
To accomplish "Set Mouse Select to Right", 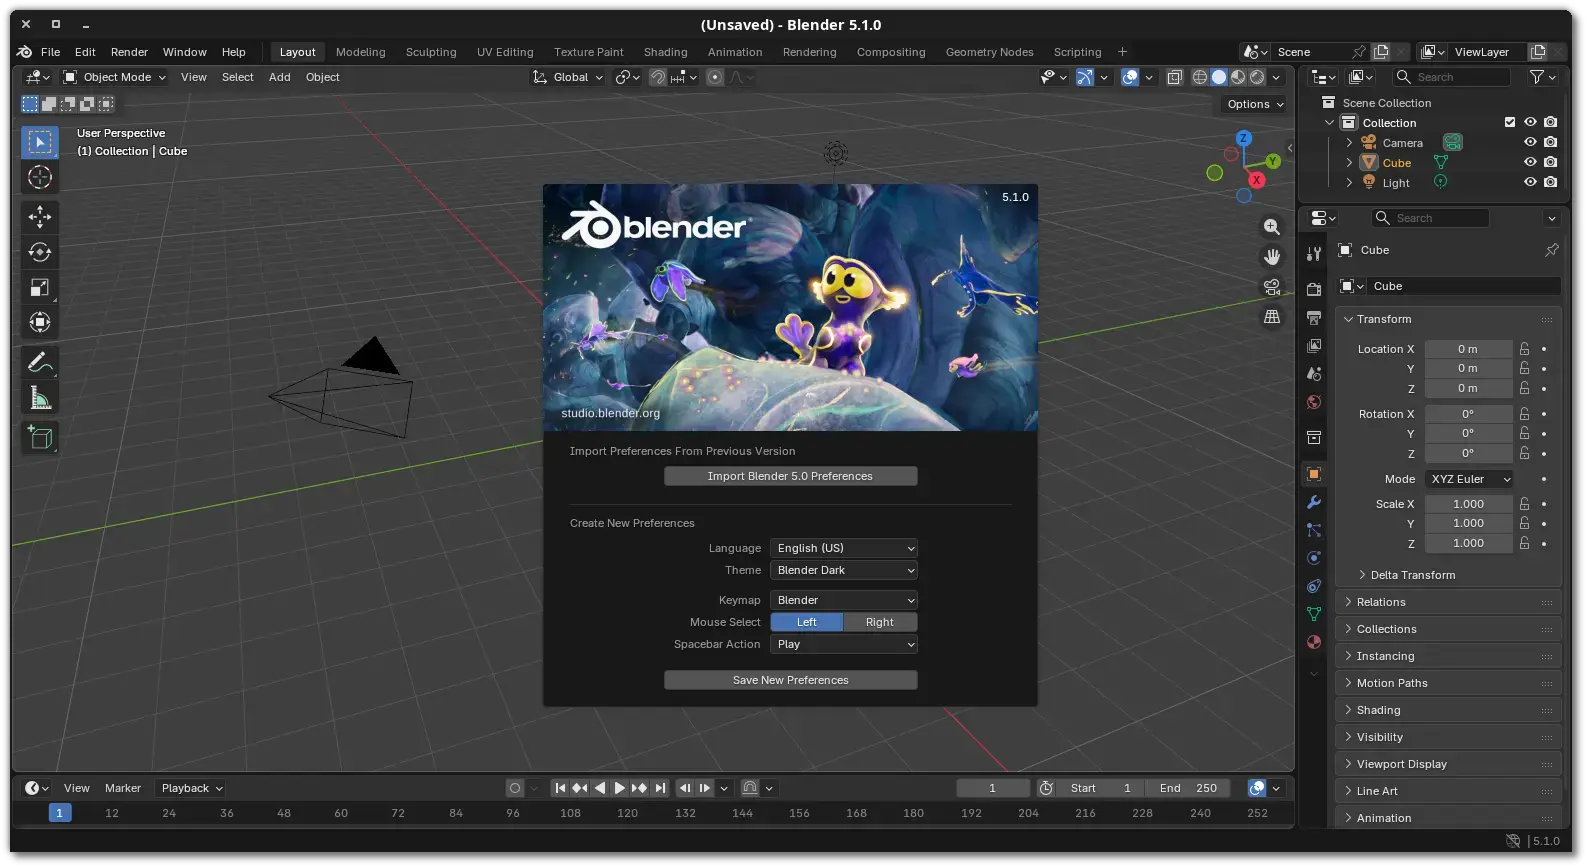I will [x=879, y=622].
